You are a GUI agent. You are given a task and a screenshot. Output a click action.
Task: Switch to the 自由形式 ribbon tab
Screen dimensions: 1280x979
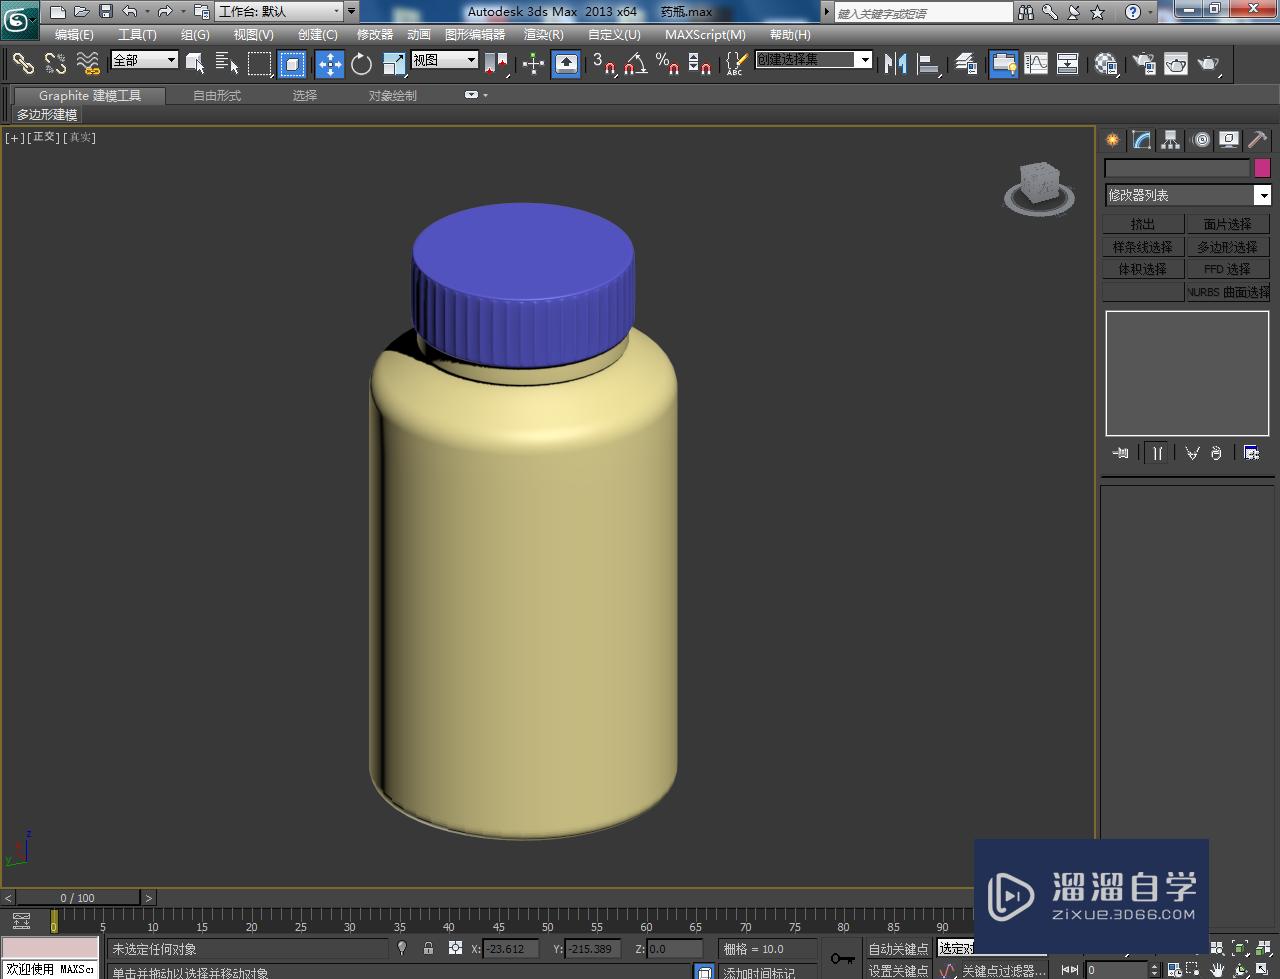coord(217,96)
